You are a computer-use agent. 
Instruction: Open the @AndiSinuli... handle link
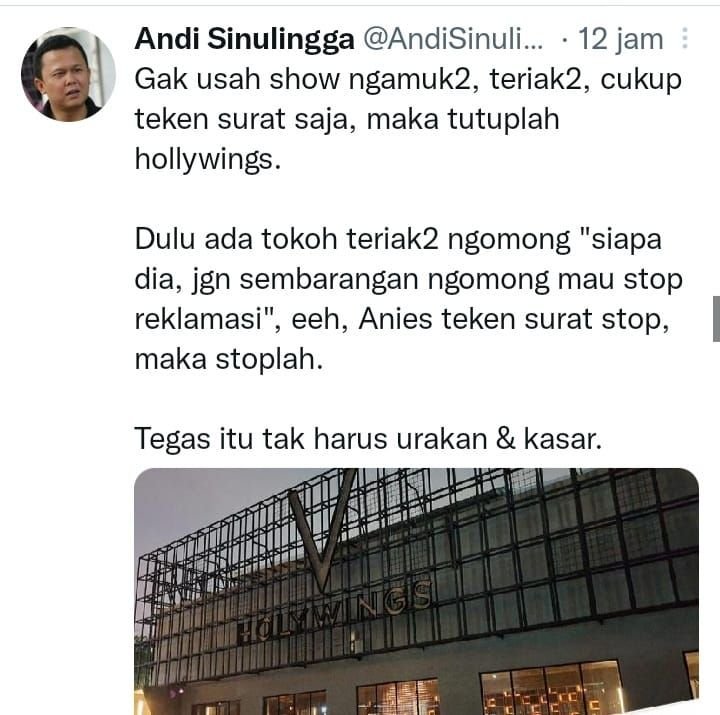pos(453,39)
